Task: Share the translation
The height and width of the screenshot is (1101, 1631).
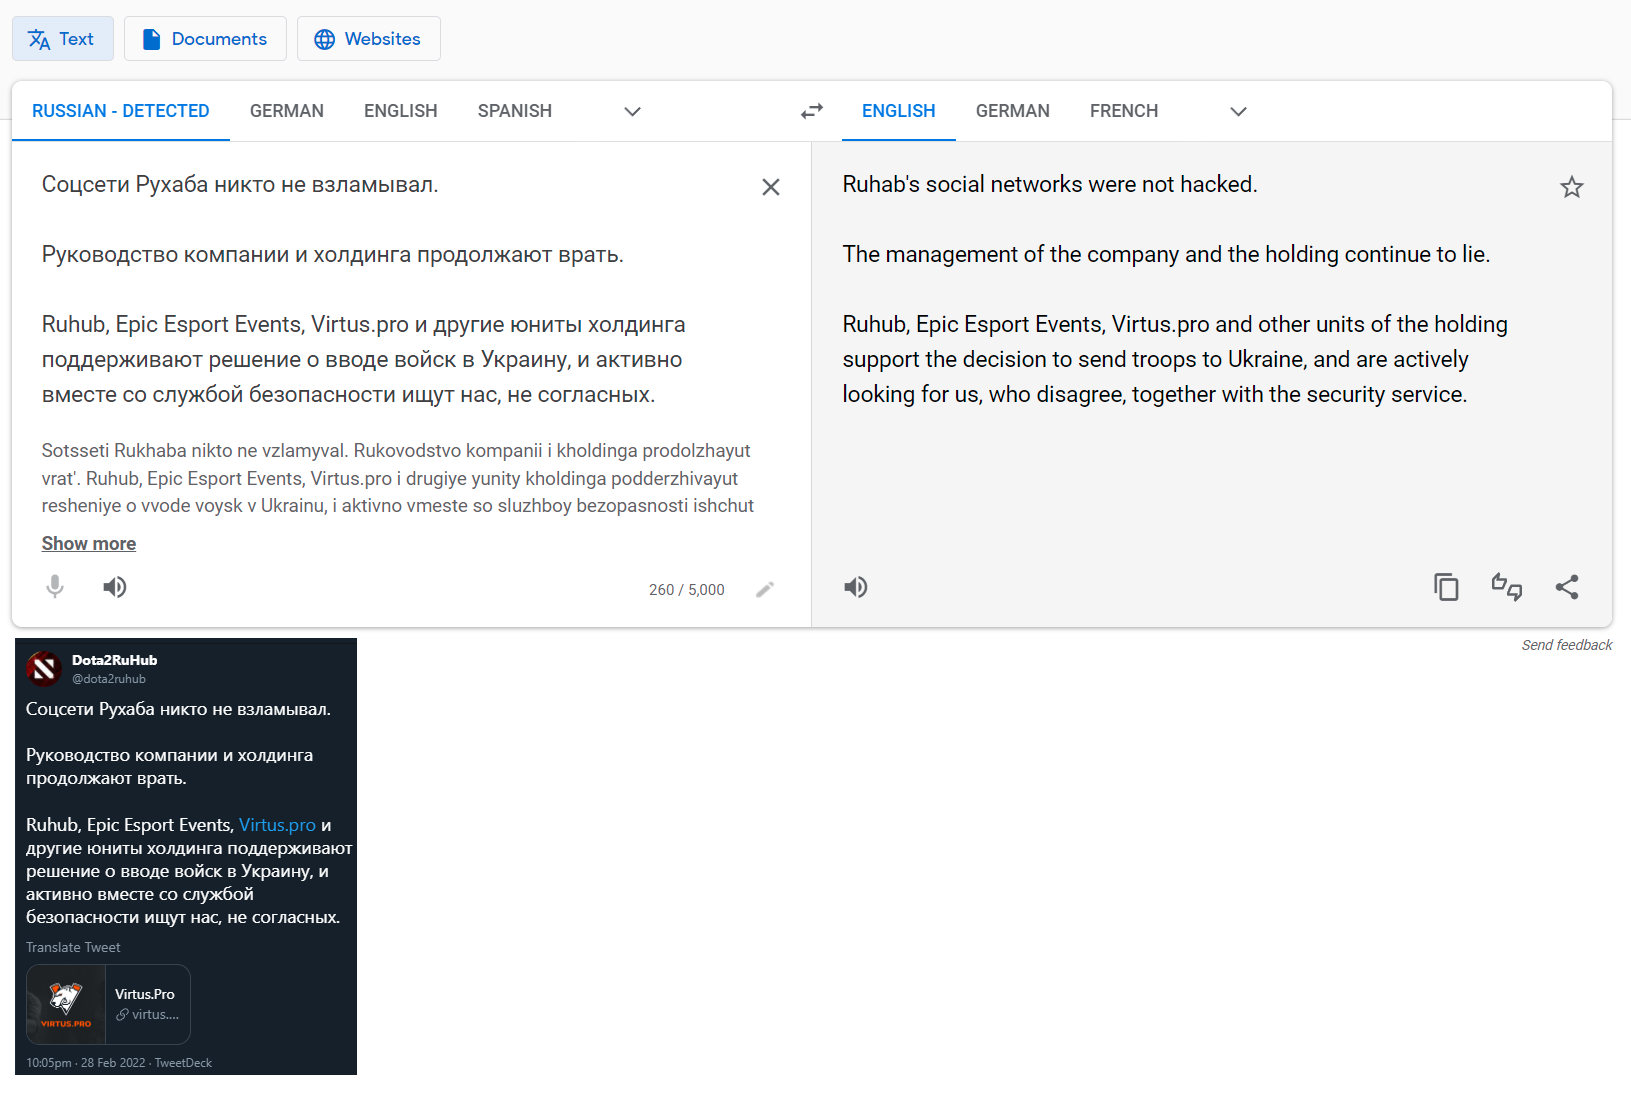Action: pos(1567,587)
